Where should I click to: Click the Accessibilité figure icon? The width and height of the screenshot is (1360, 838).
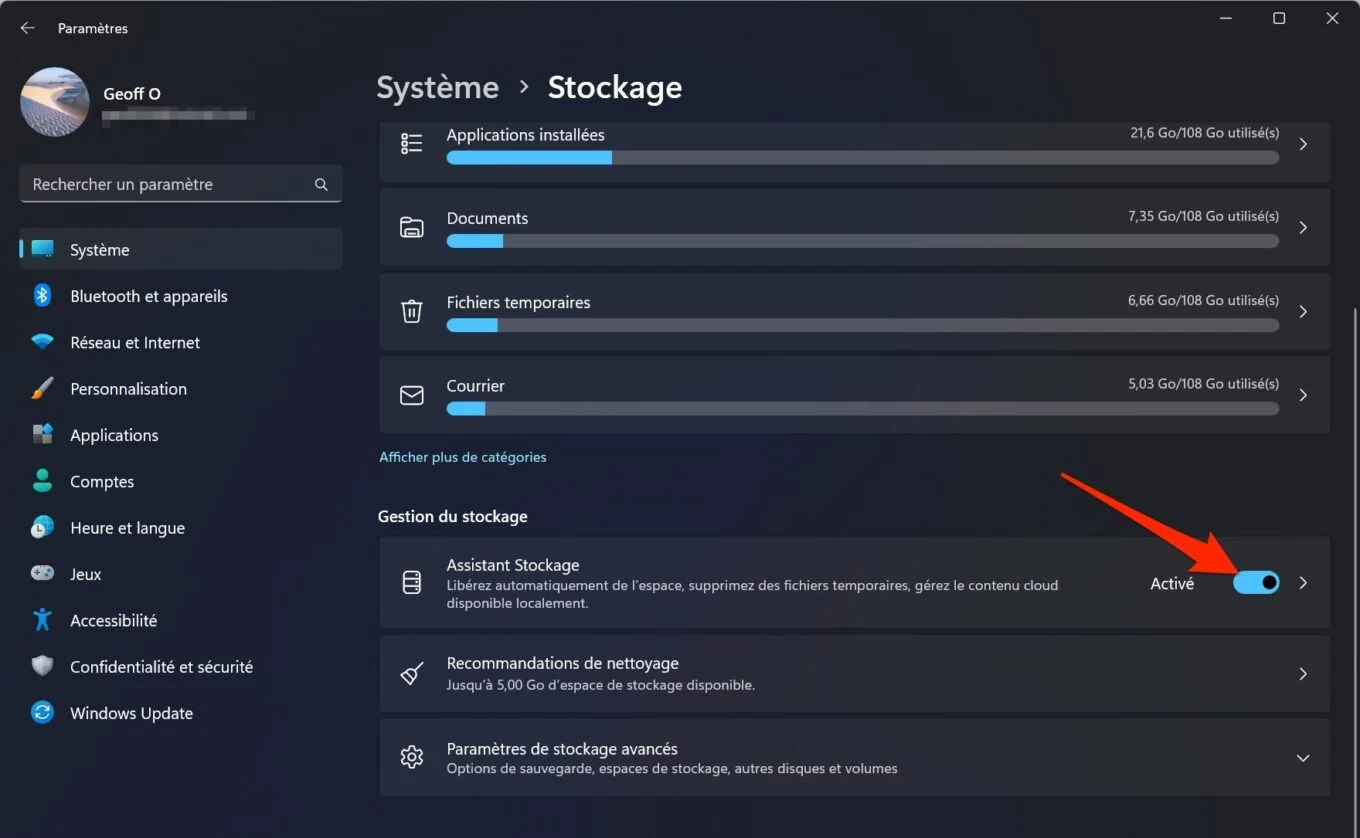pyautogui.click(x=42, y=620)
